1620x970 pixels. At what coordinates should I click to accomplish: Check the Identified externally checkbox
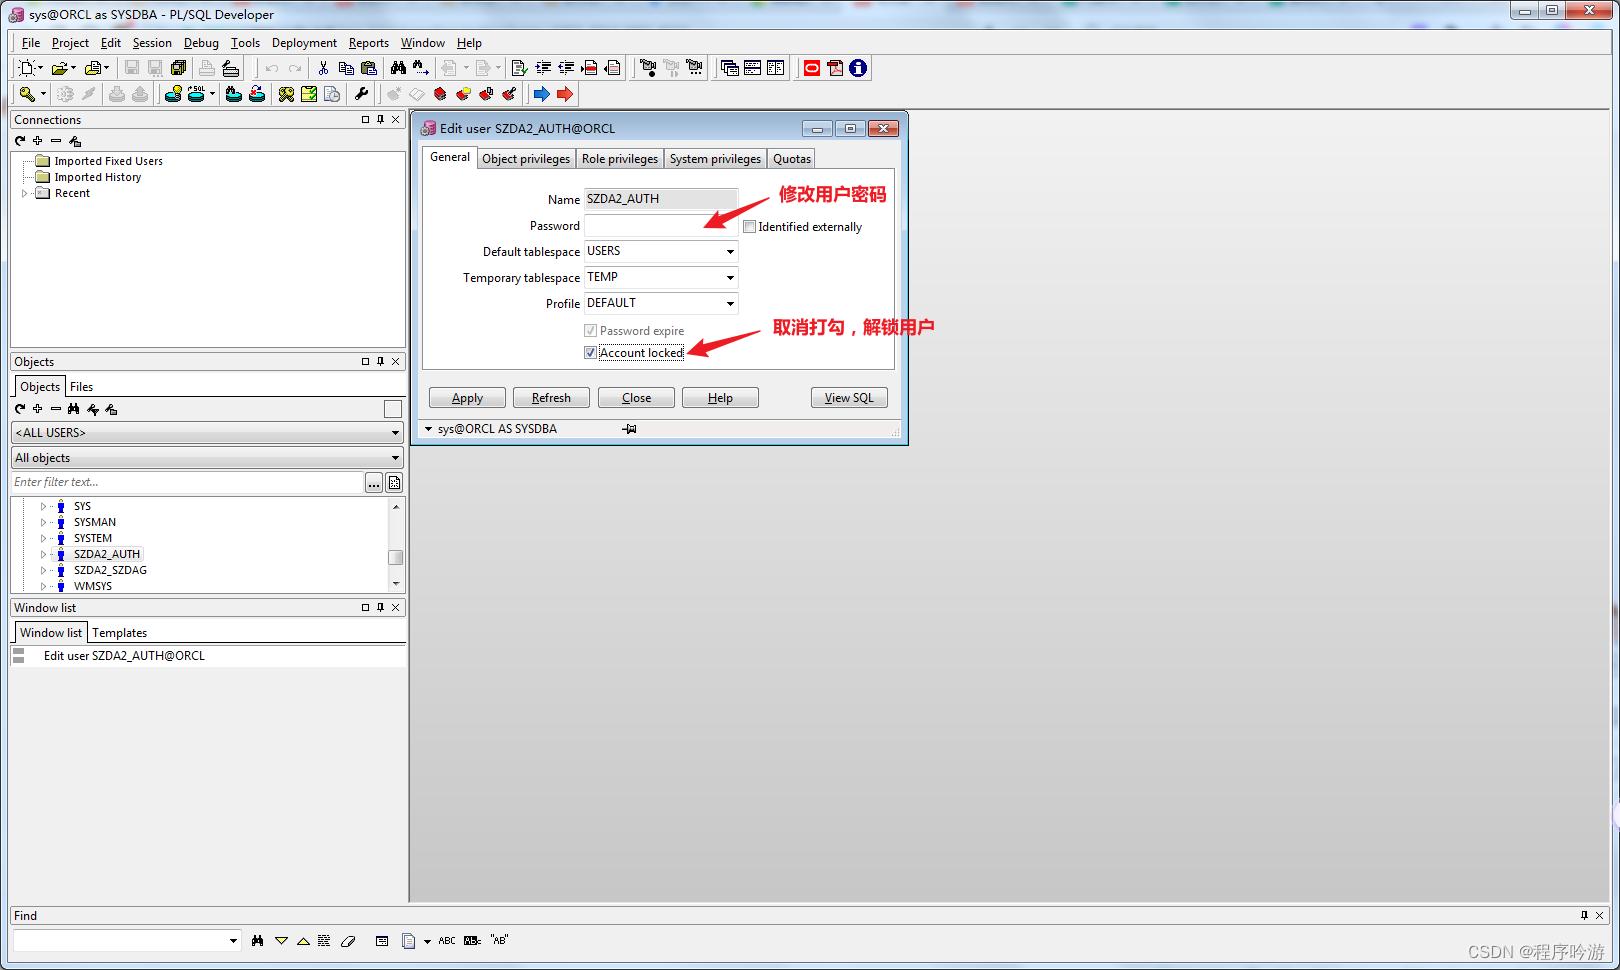[749, 227]
